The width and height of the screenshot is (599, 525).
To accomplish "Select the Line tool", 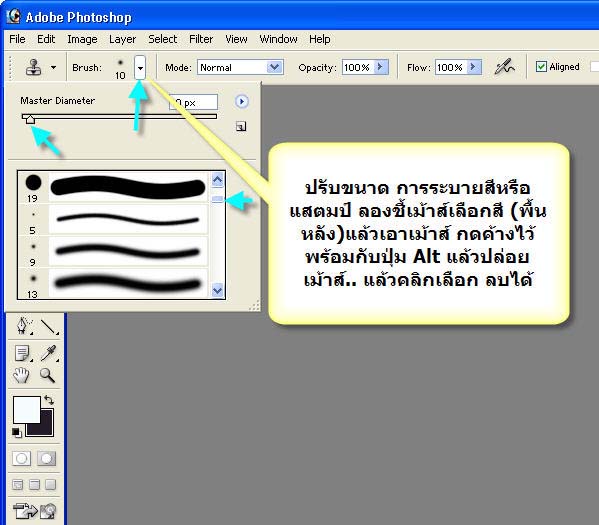I will 49,326.
